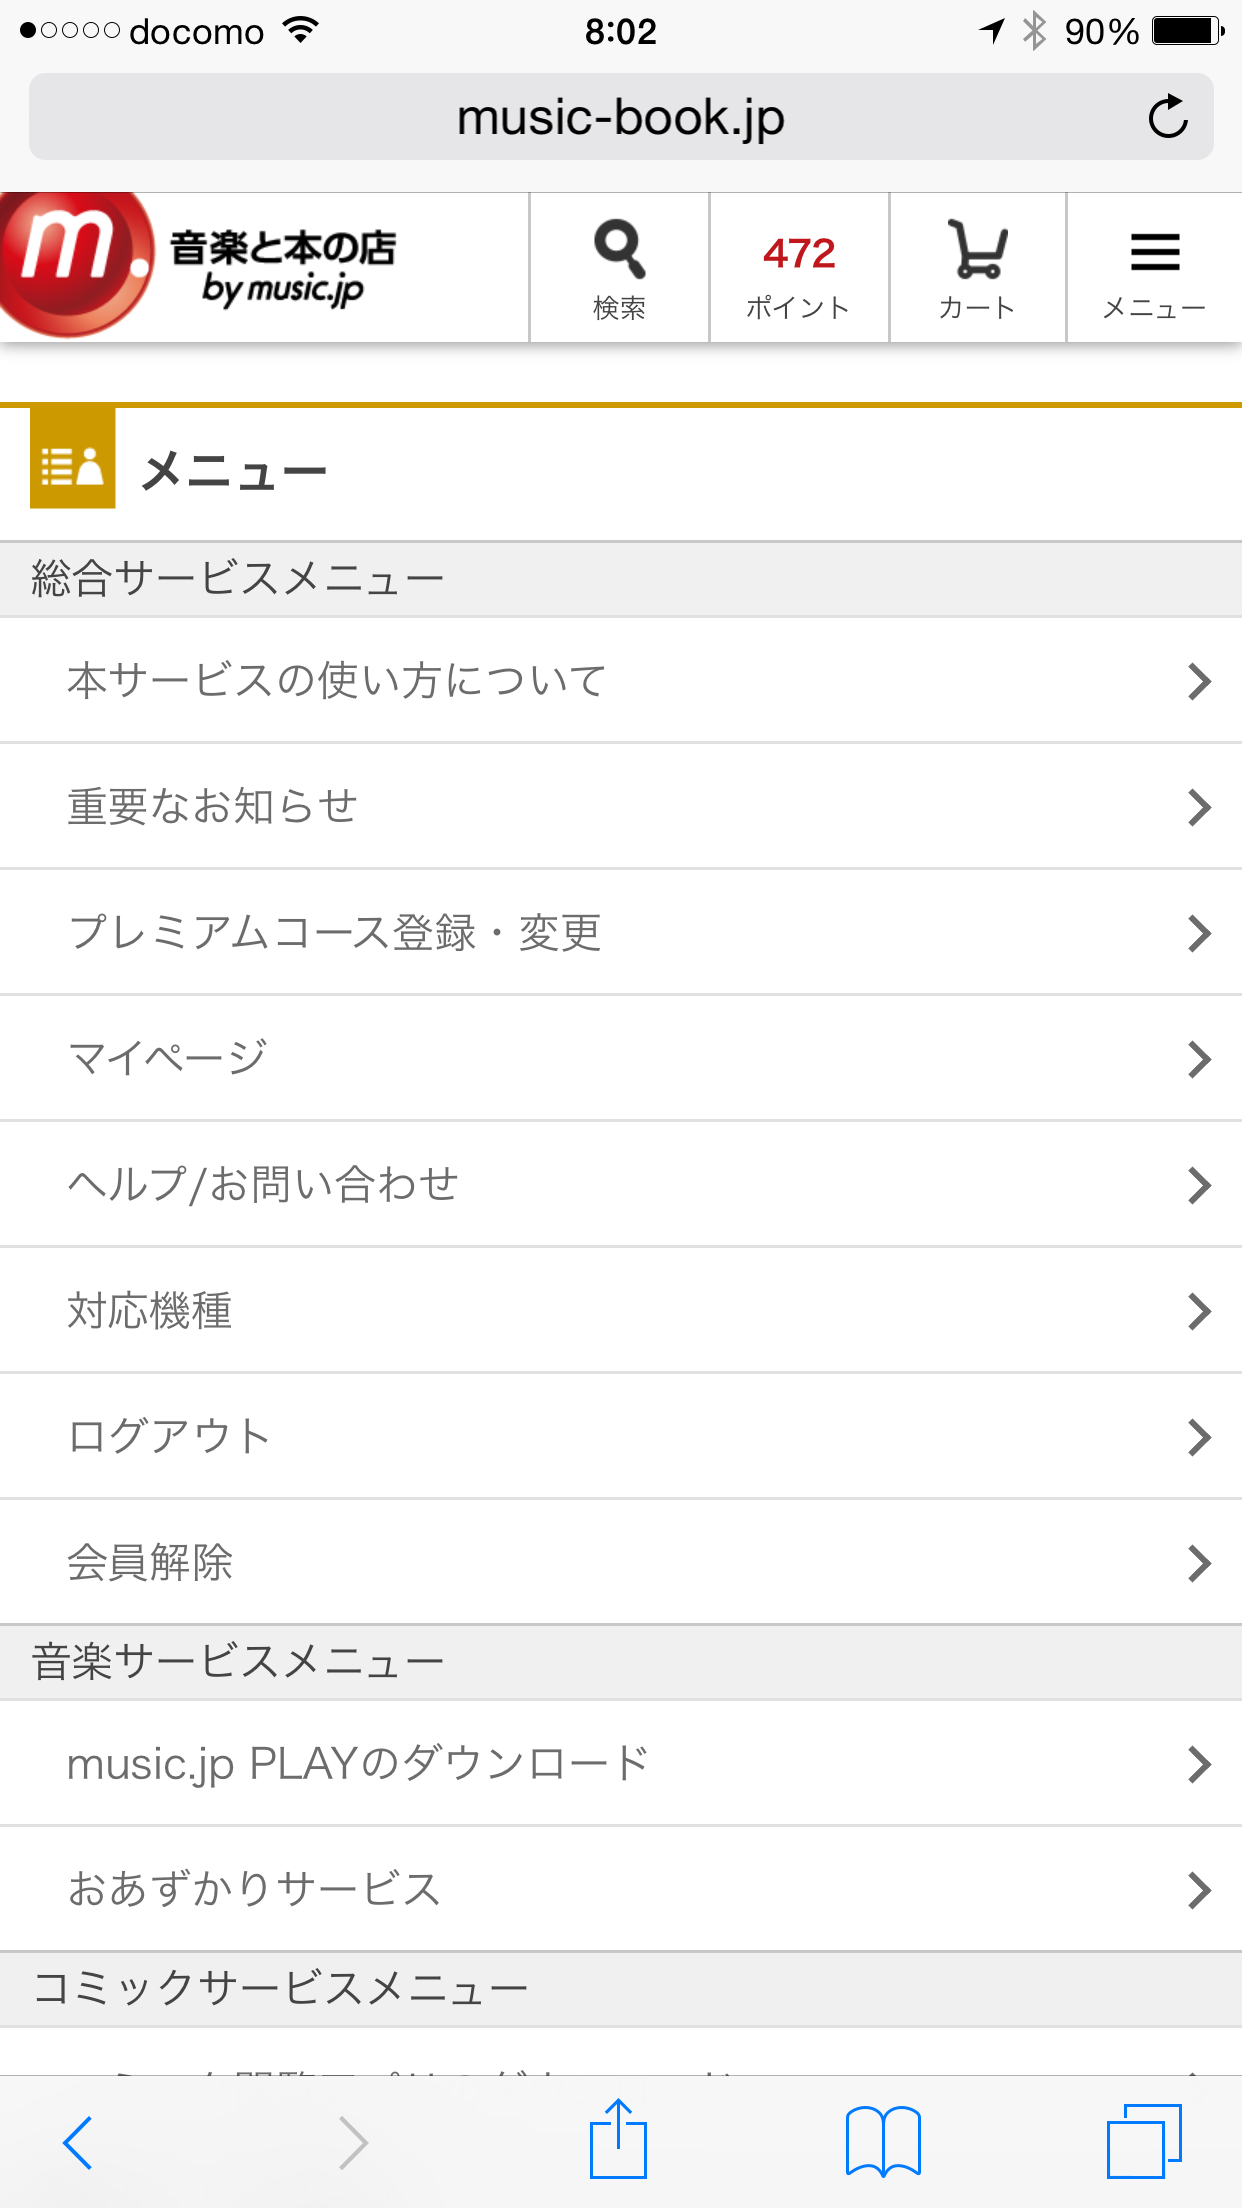Screen dimensions: 1242x2208
Task: Show Safari open tabs
Action: [x=1143, y=2139]
